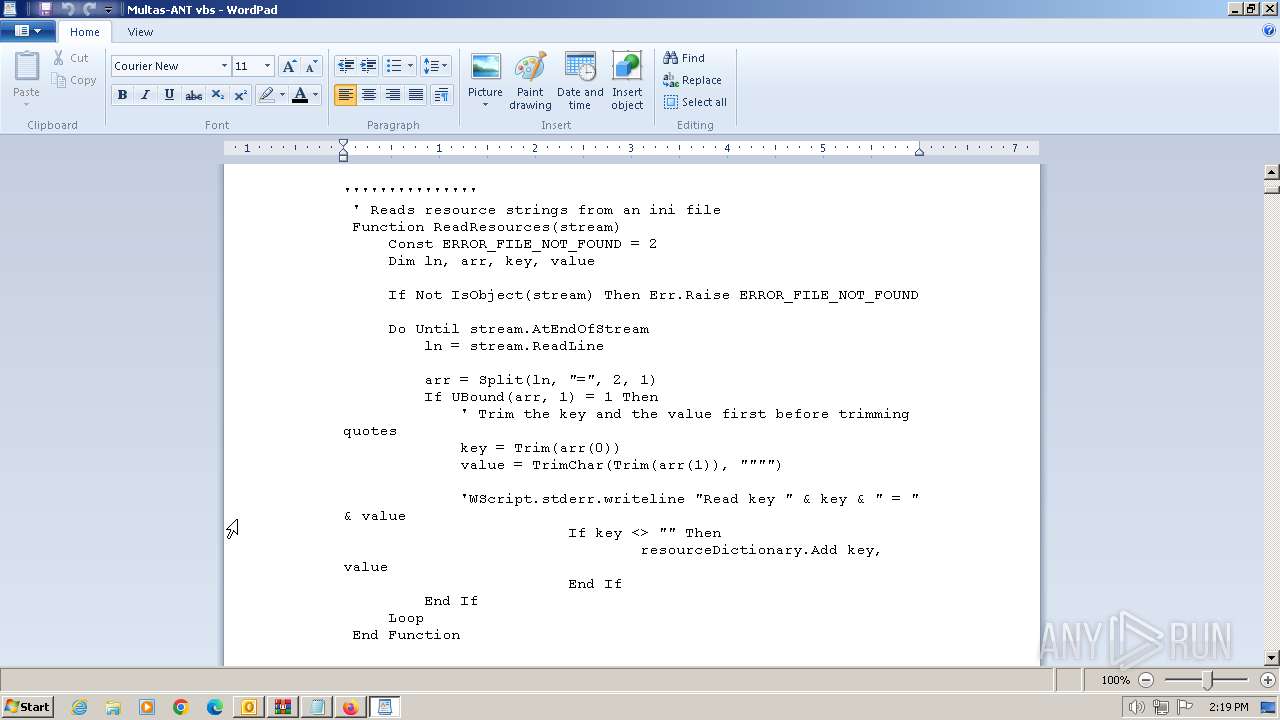Click the zoom in plus button
The height and width of the screenshot is (720, 1280).
(x=1268, y=680)
